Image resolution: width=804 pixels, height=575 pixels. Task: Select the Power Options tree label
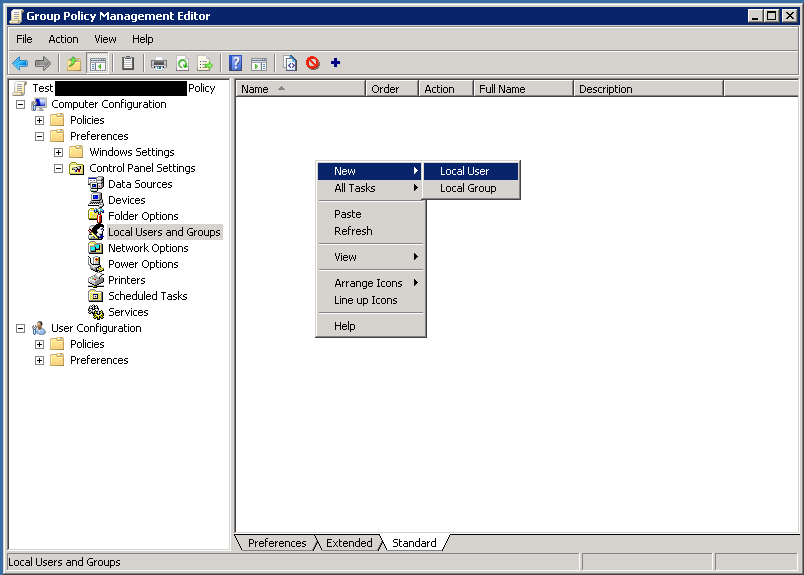pos(143,264)
